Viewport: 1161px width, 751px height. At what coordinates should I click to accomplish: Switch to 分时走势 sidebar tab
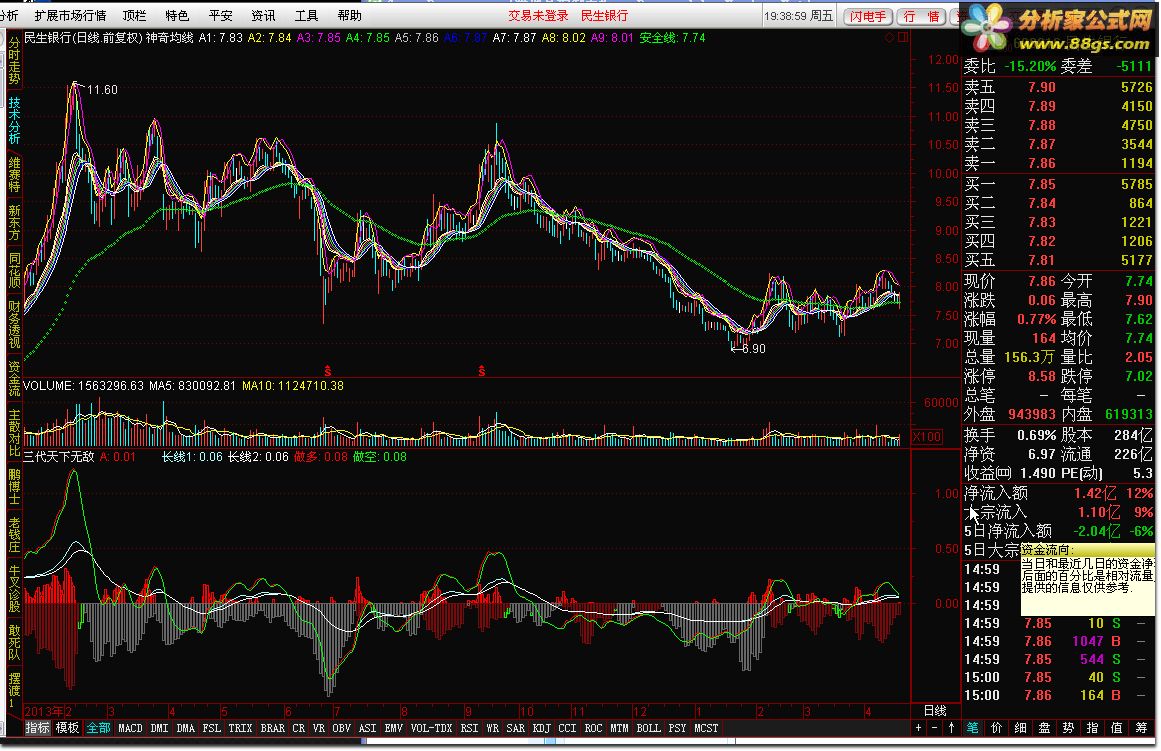pos(14,61)
